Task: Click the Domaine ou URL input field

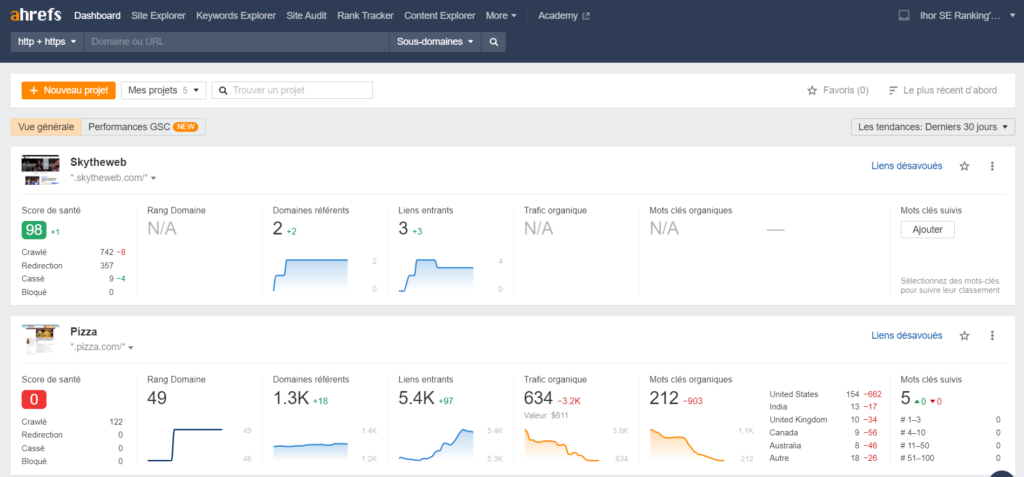Action: coord(236,42)
